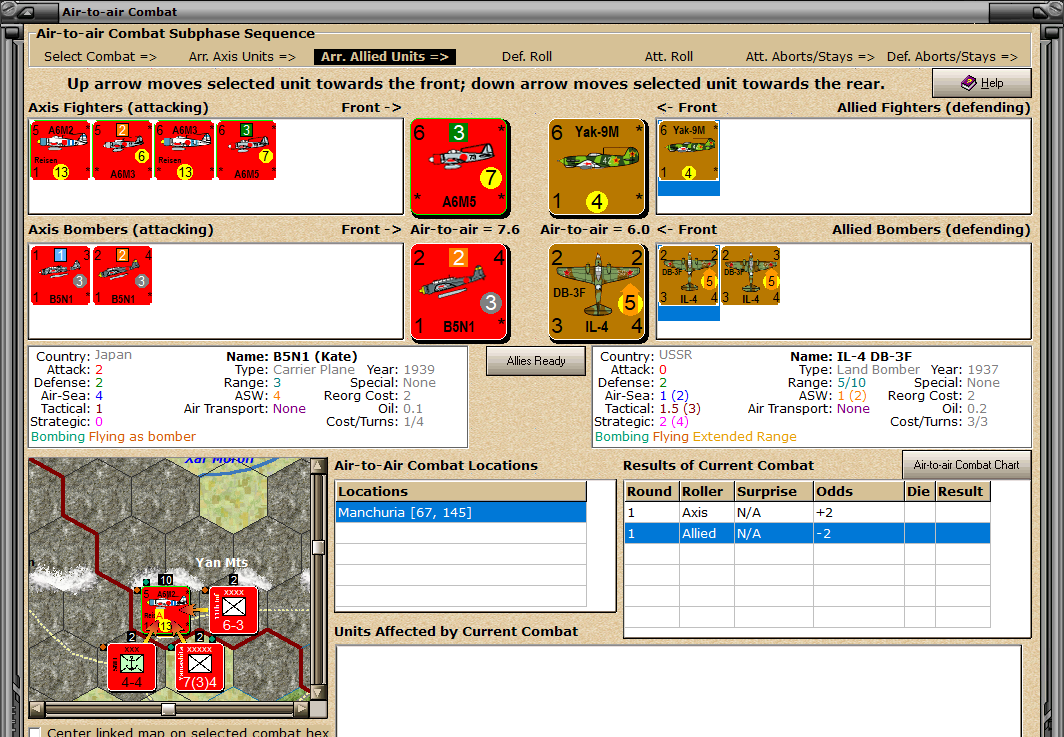The height and width of the screenshot is (737, 1064).
Task: Click the map's horizontal scrollbar left arrow
Action: tap(37, 709)
